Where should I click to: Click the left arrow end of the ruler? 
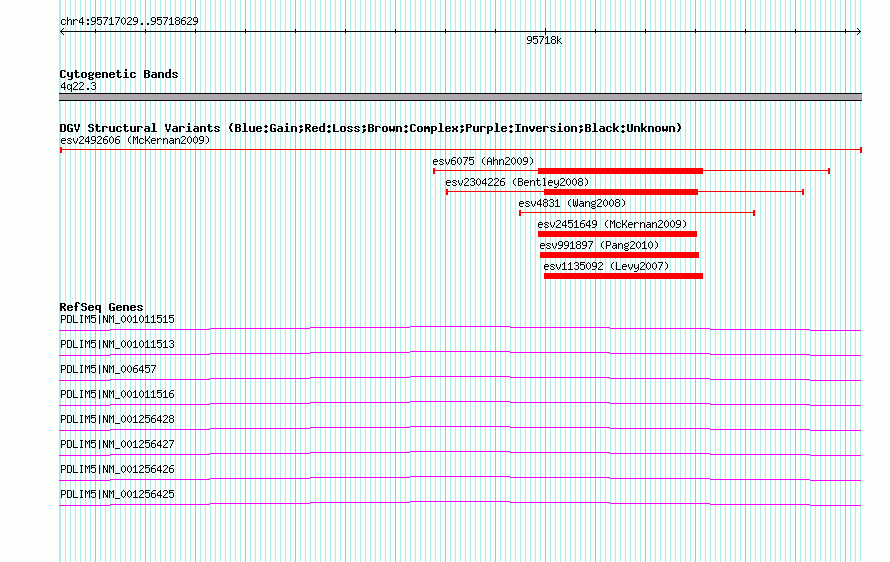pos(62,32)
